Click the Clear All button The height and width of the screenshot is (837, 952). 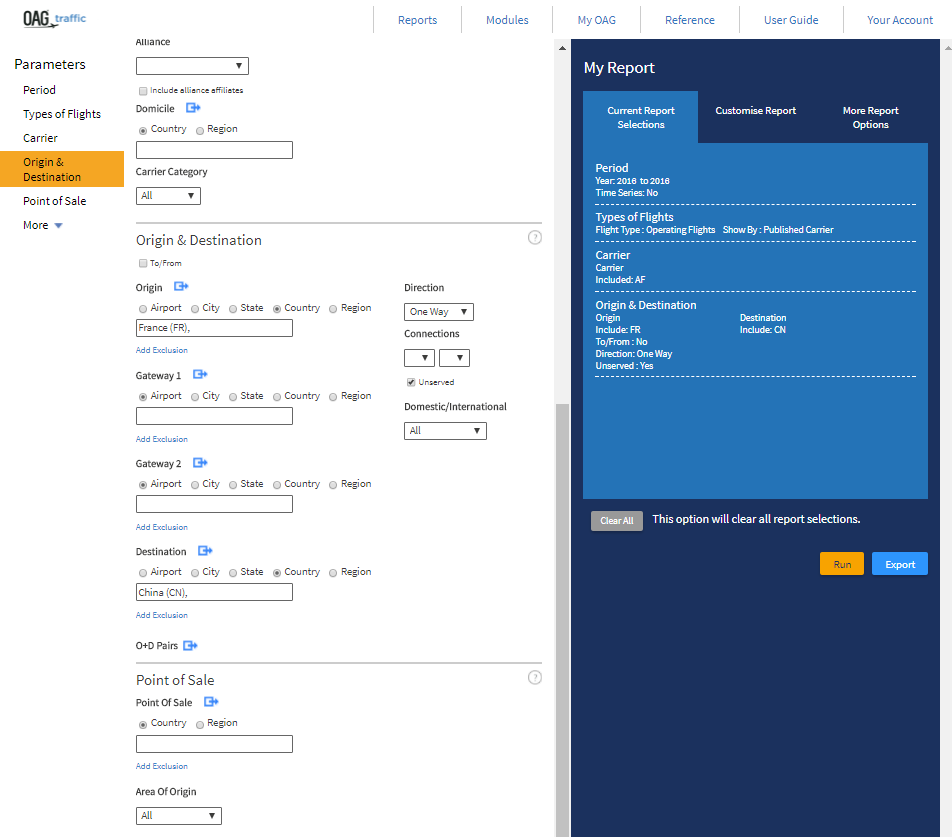click(x=617, y=521)
